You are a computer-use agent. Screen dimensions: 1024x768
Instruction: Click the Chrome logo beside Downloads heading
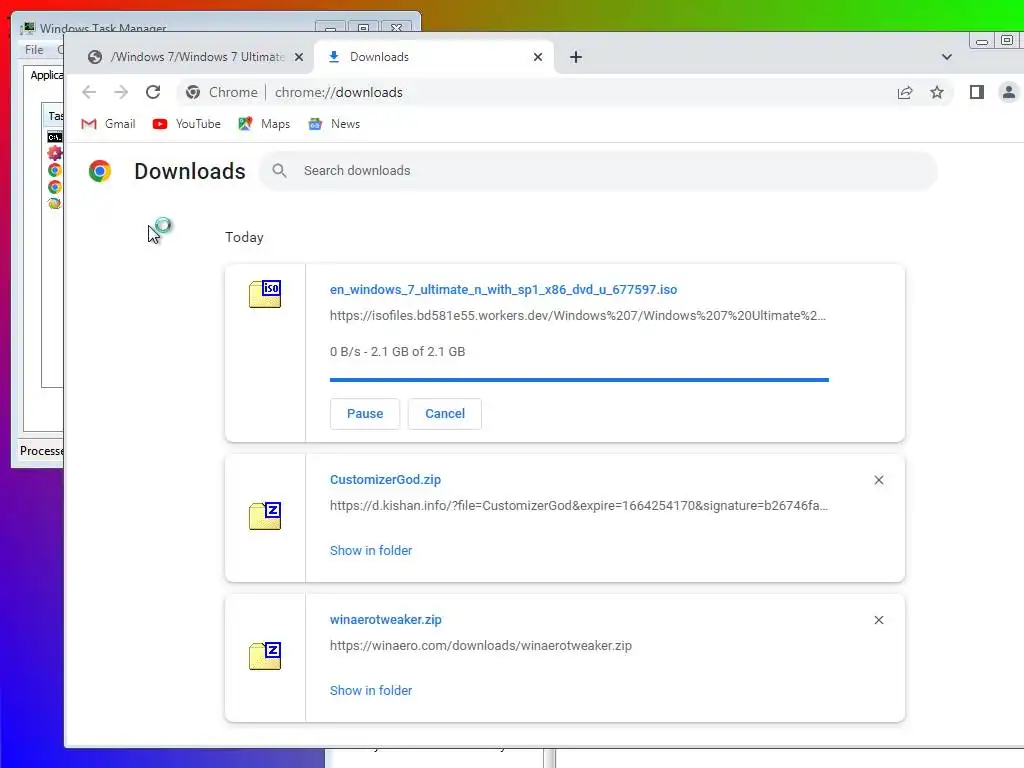pos(100,171)
